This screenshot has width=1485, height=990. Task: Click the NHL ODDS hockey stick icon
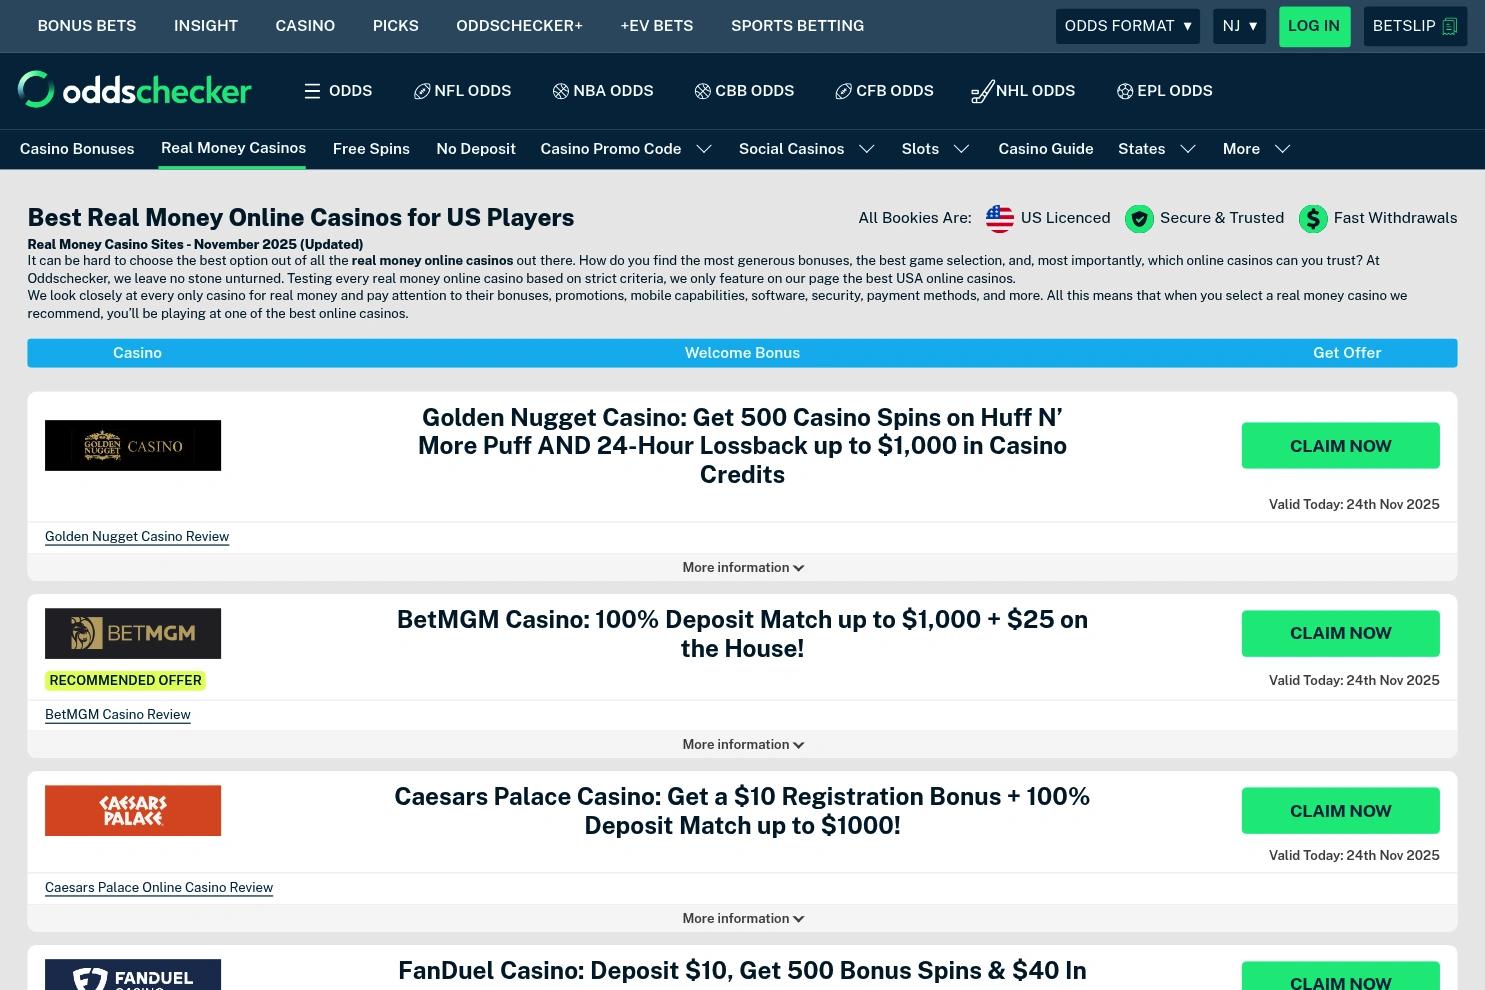pos(982,92)
